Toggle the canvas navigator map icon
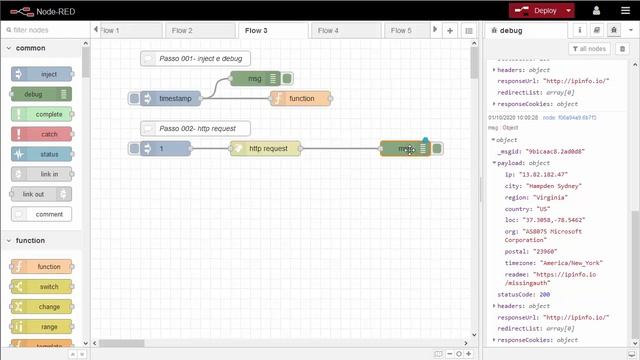Viewport: 640px width, 360px height. 438,354
